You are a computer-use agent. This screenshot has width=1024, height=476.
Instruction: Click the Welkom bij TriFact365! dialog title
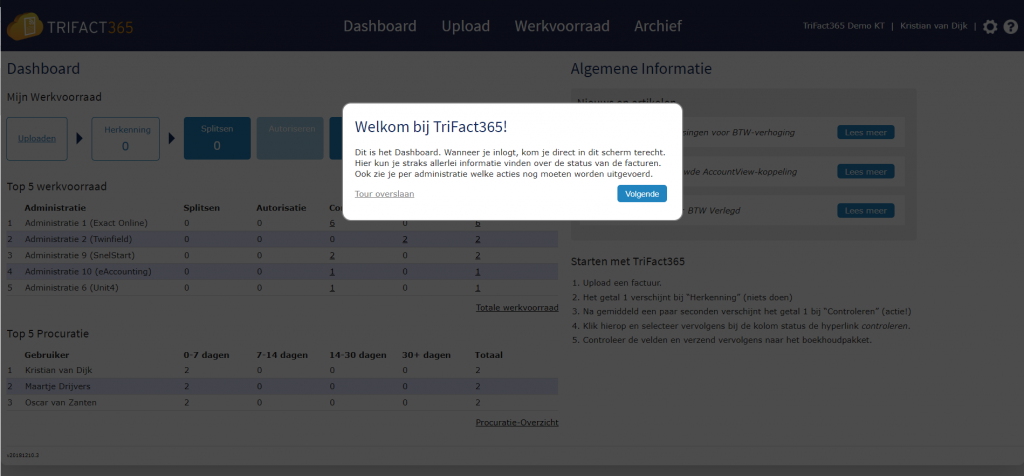click(x=431, y=127)
